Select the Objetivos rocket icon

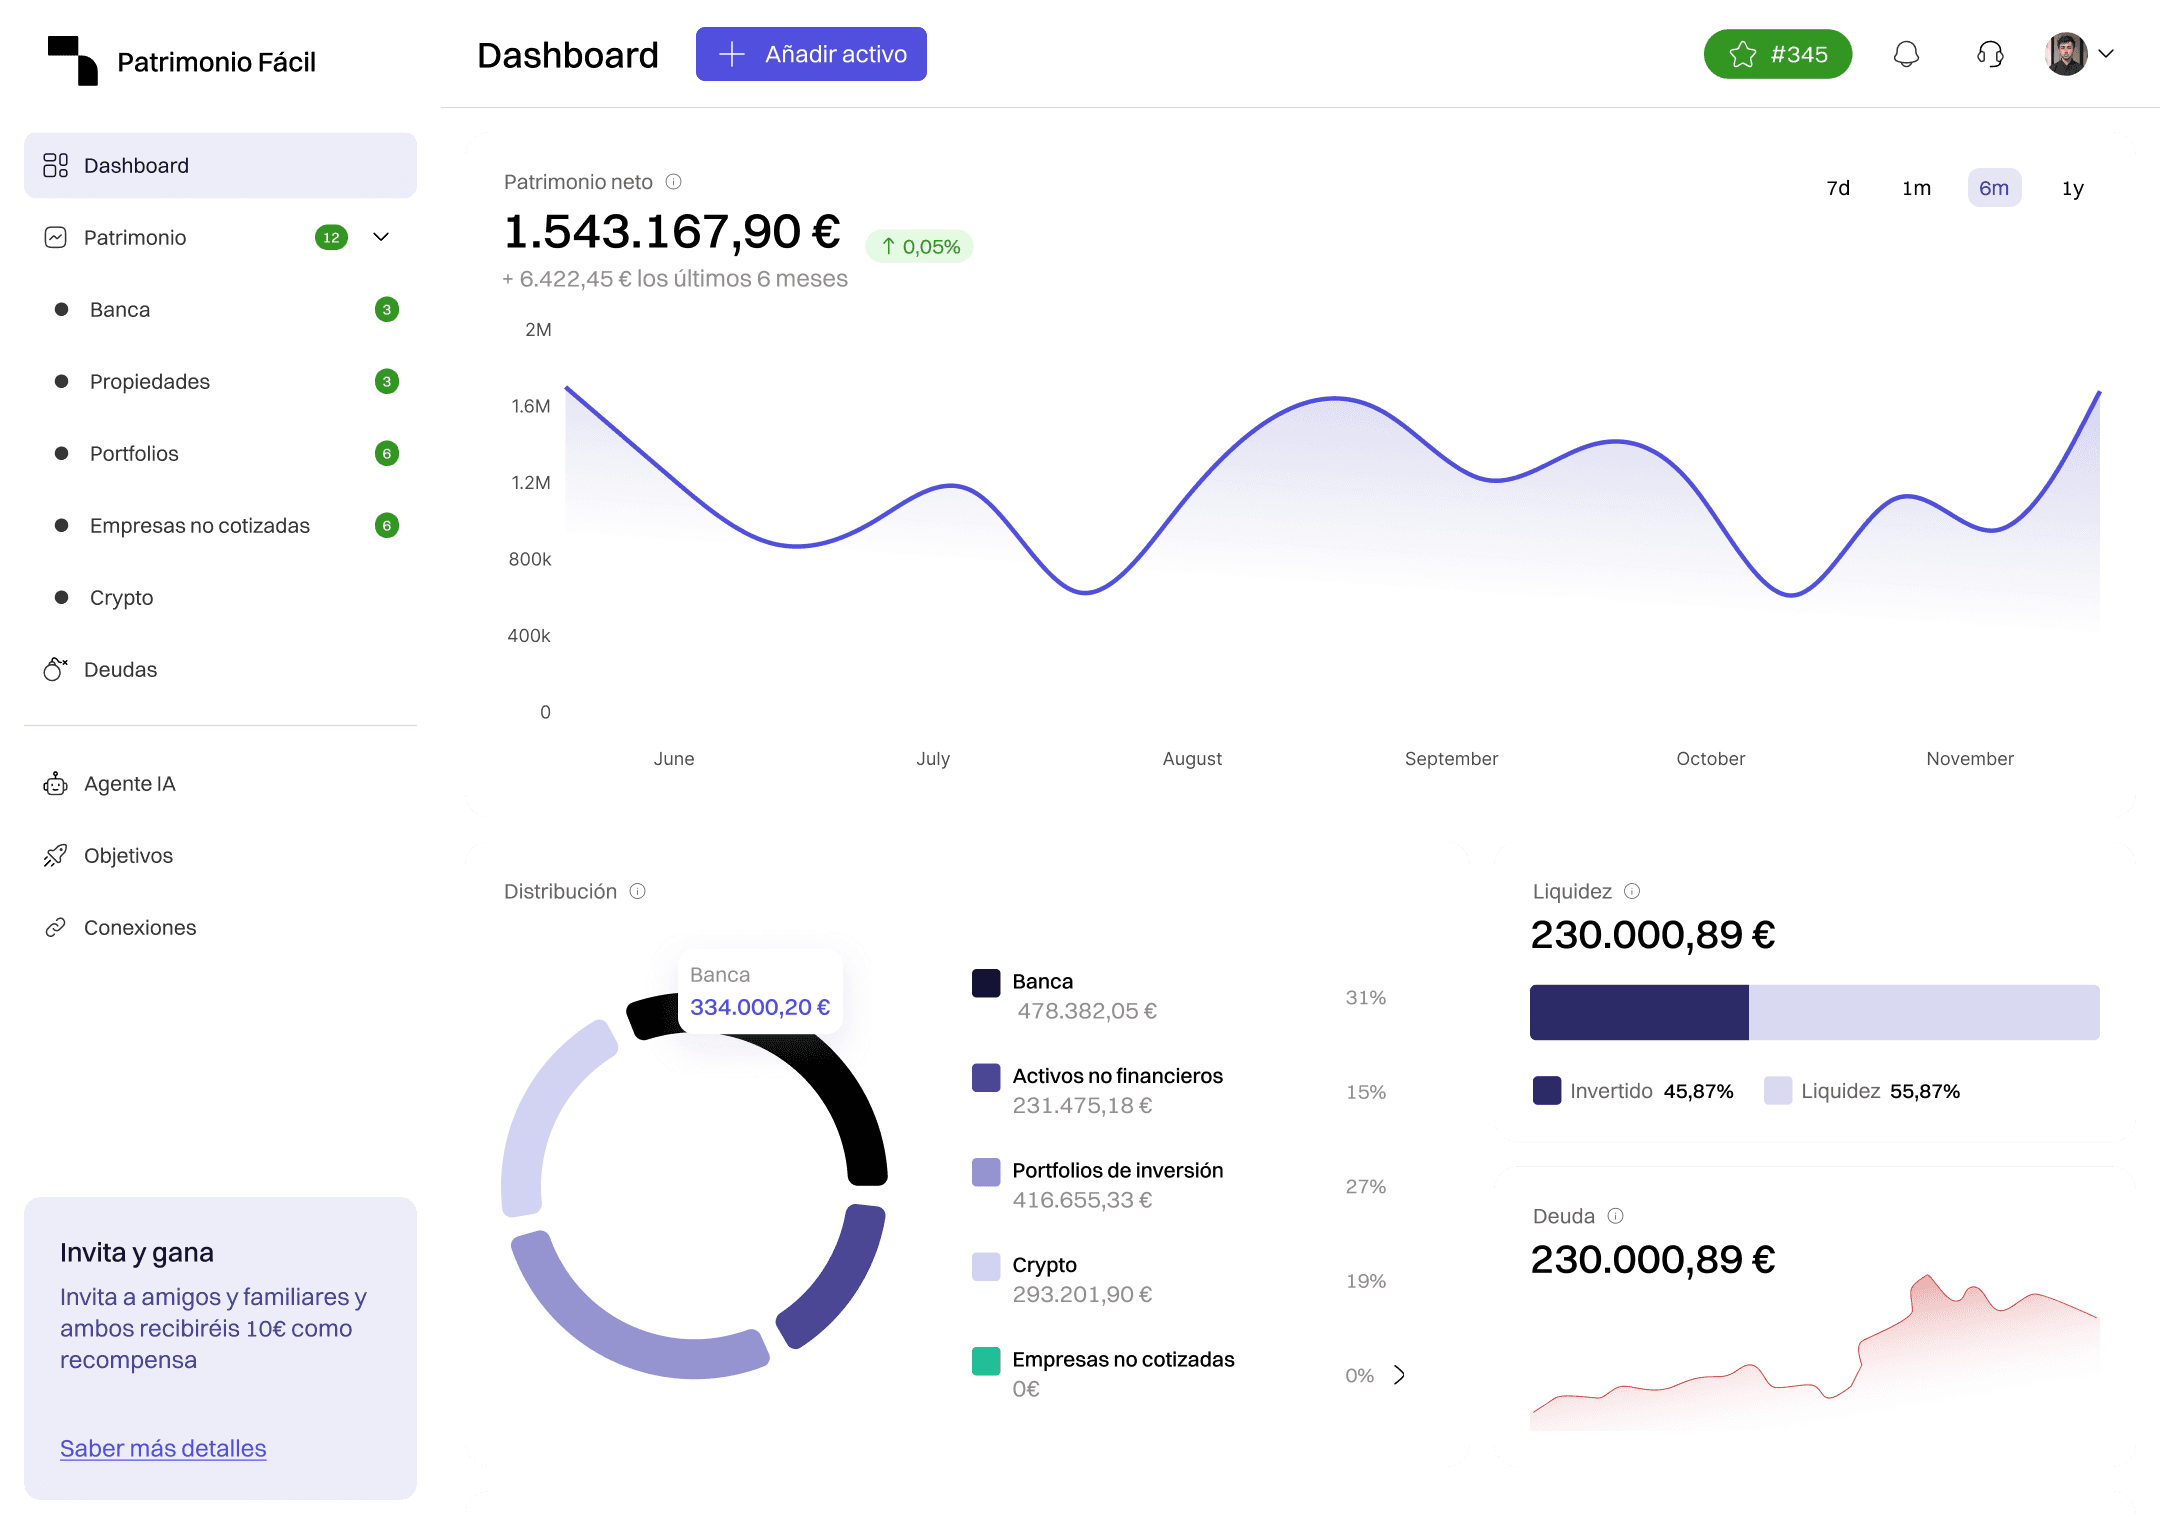(x=55, y=855)
